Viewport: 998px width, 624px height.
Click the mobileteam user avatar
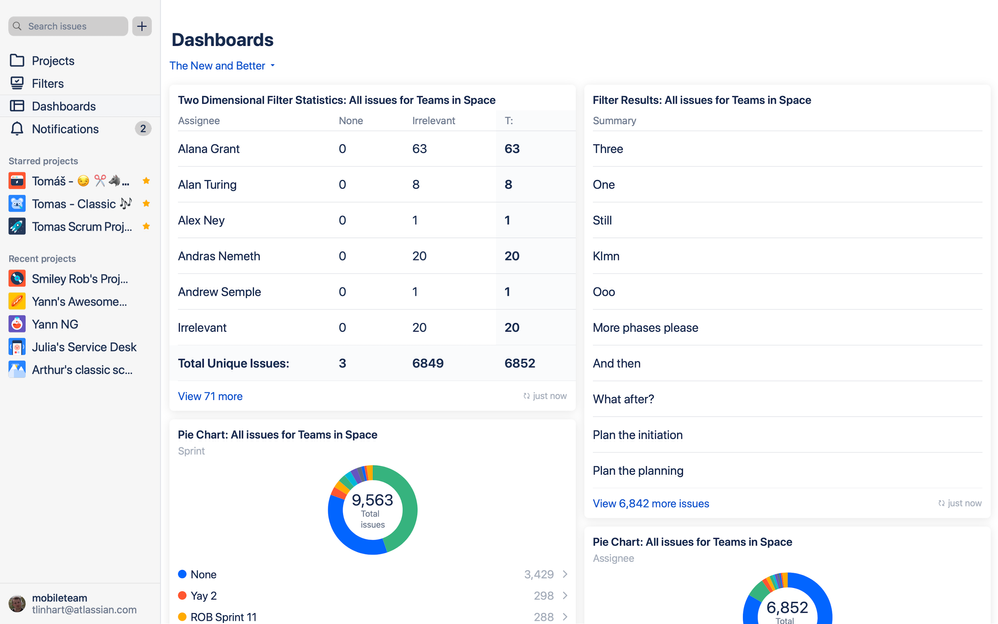(17, 603)
